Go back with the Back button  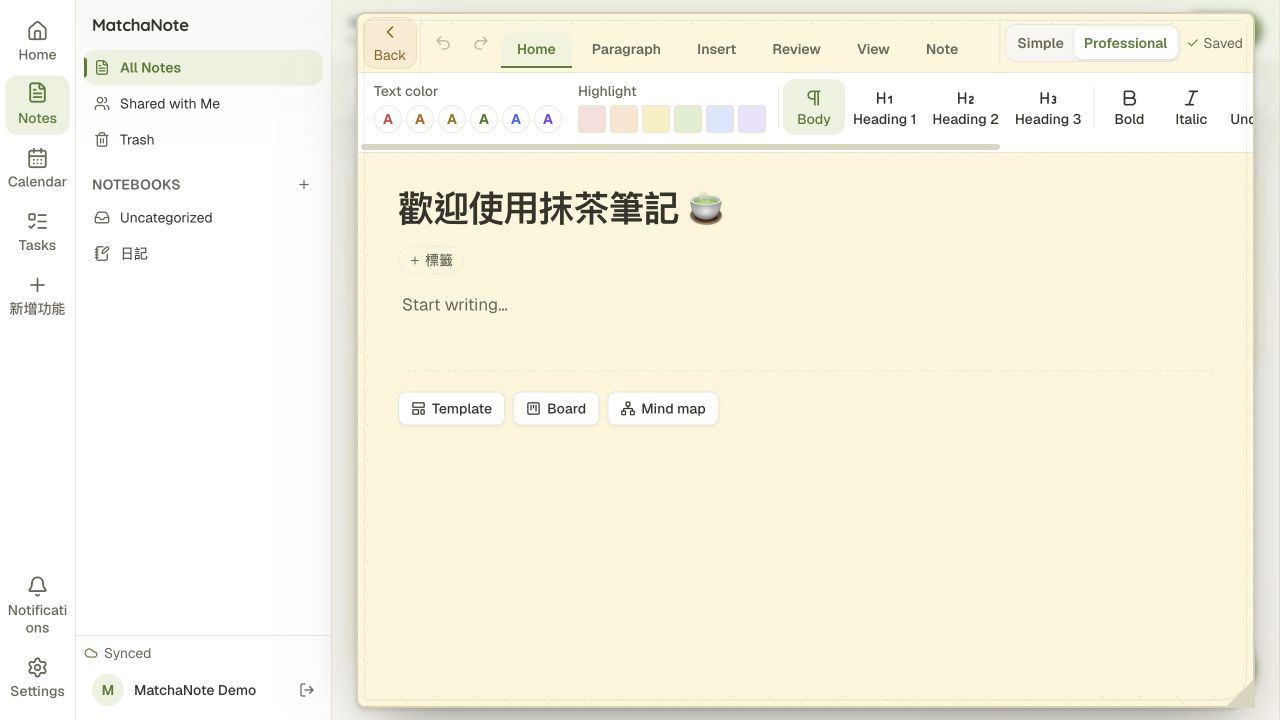pos(390,44)
